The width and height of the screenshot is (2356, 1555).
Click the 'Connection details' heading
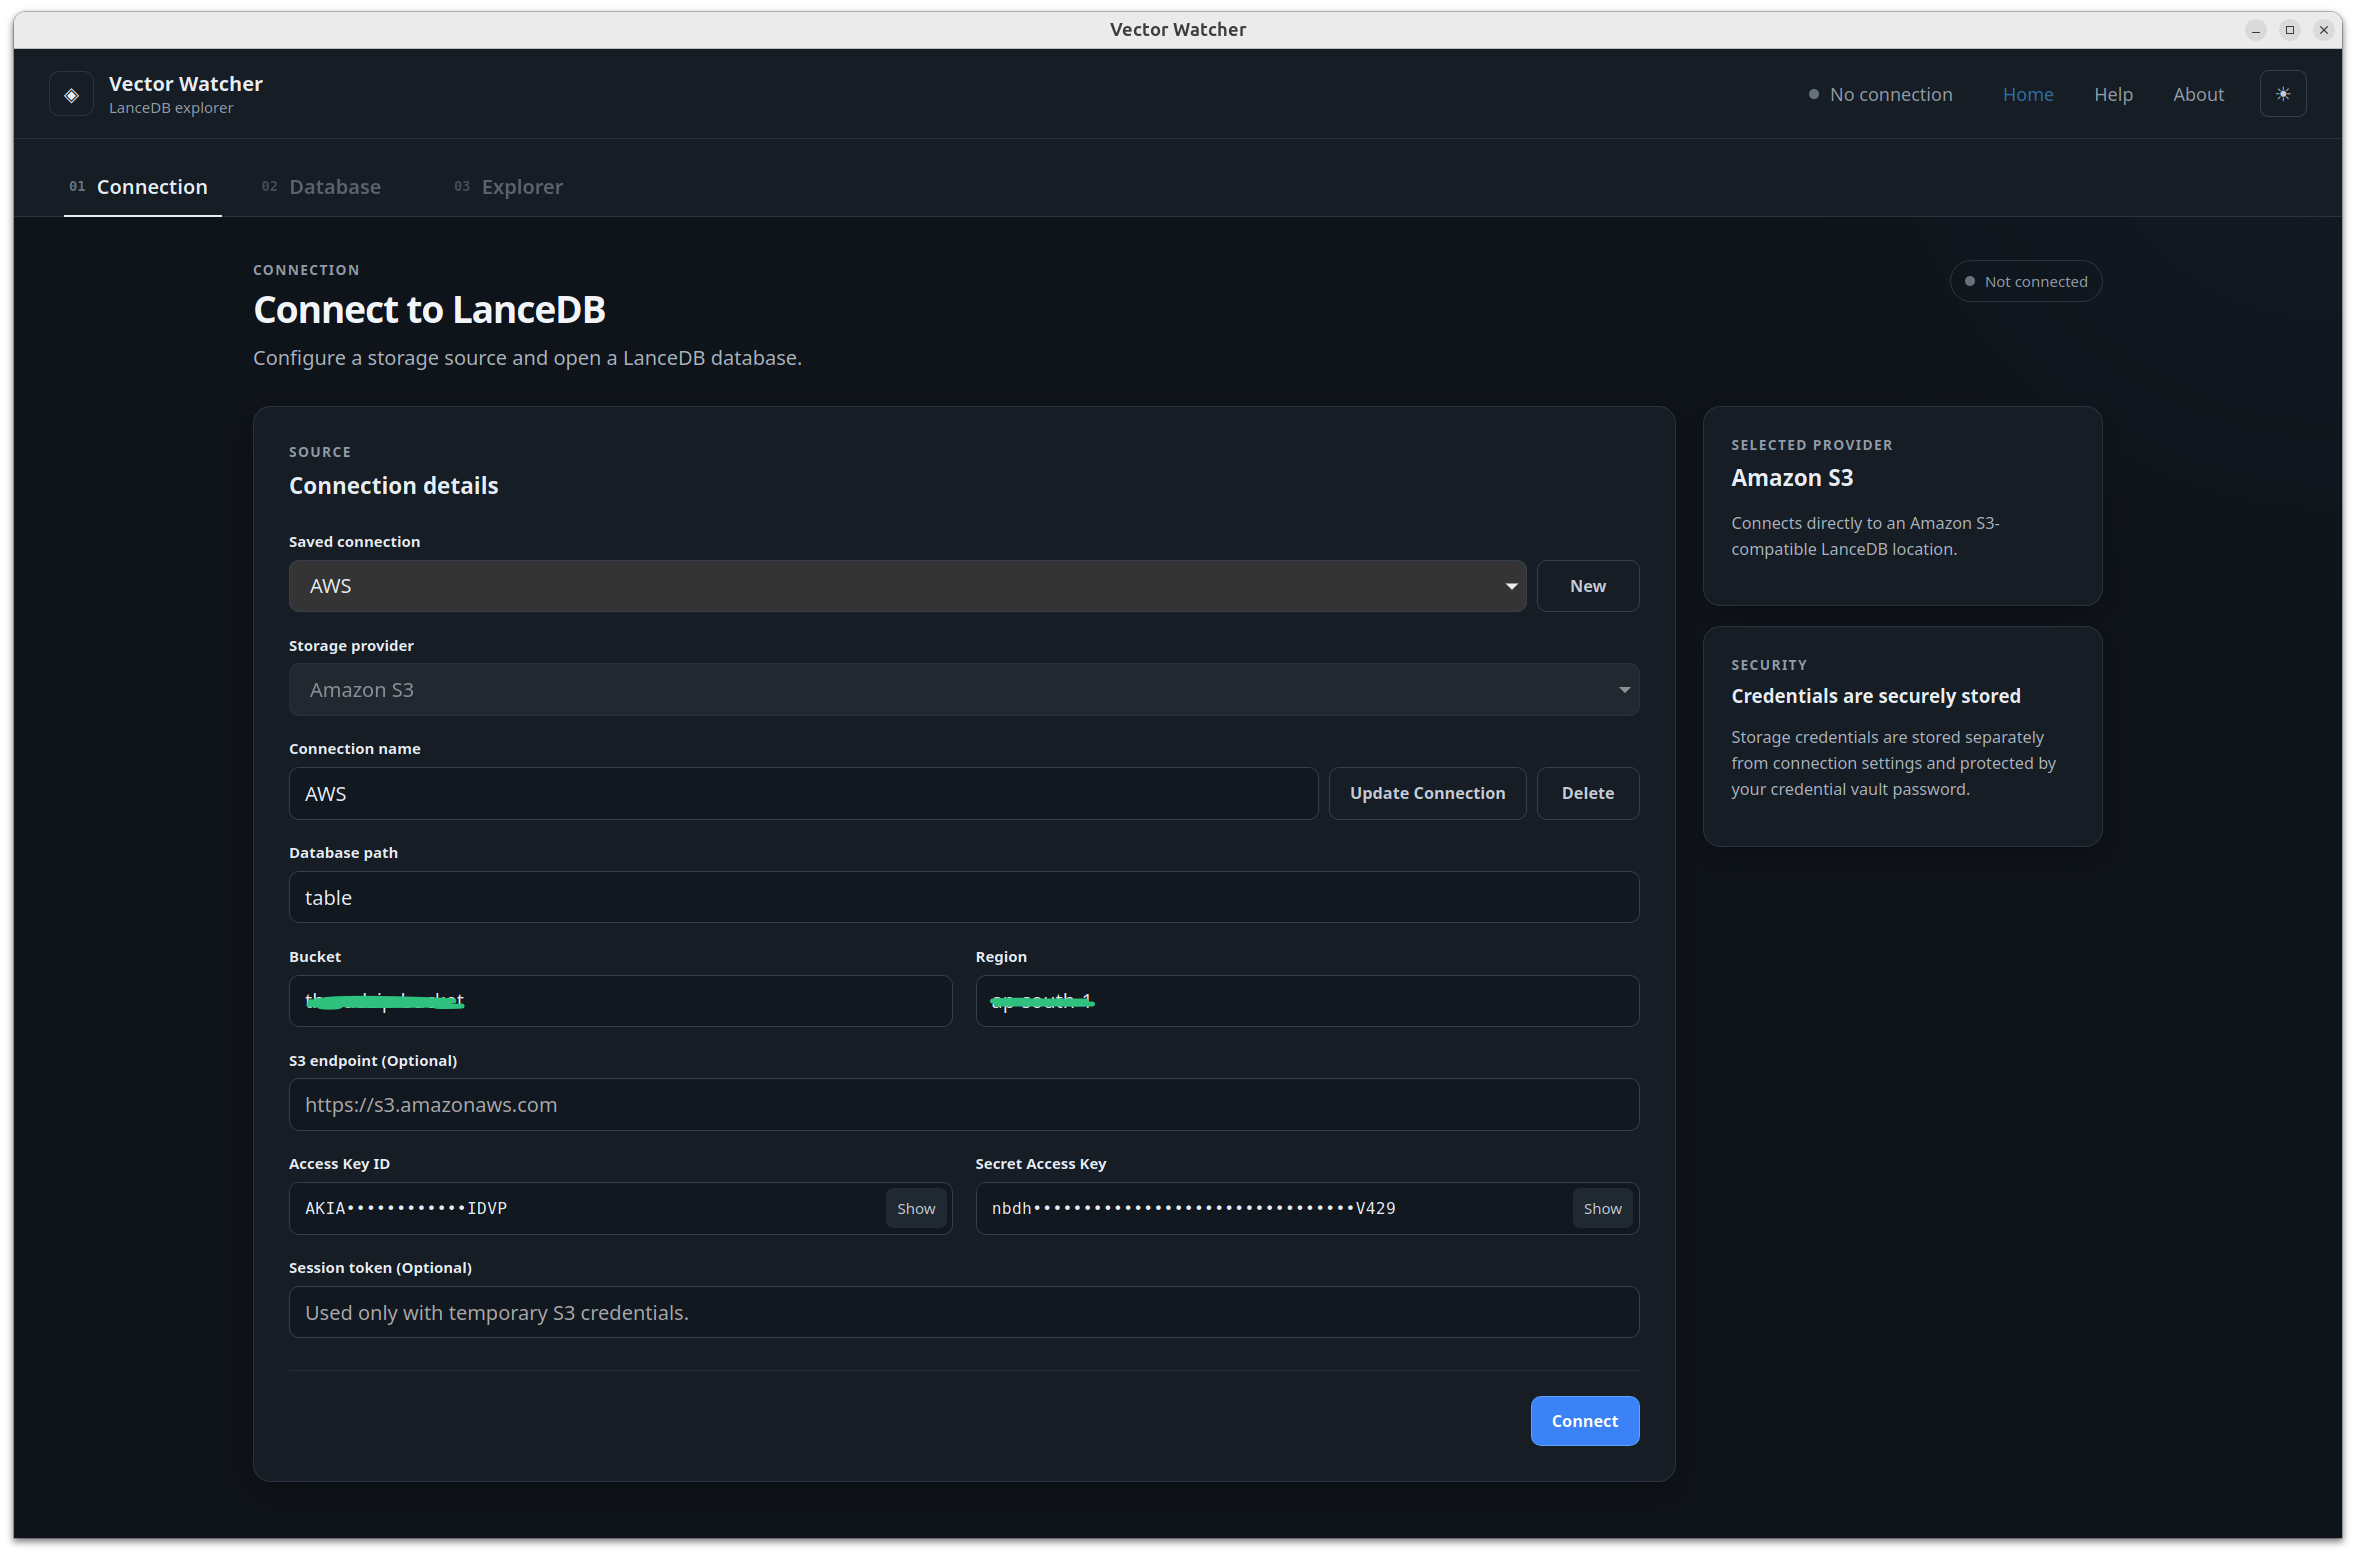click(393, 486)
